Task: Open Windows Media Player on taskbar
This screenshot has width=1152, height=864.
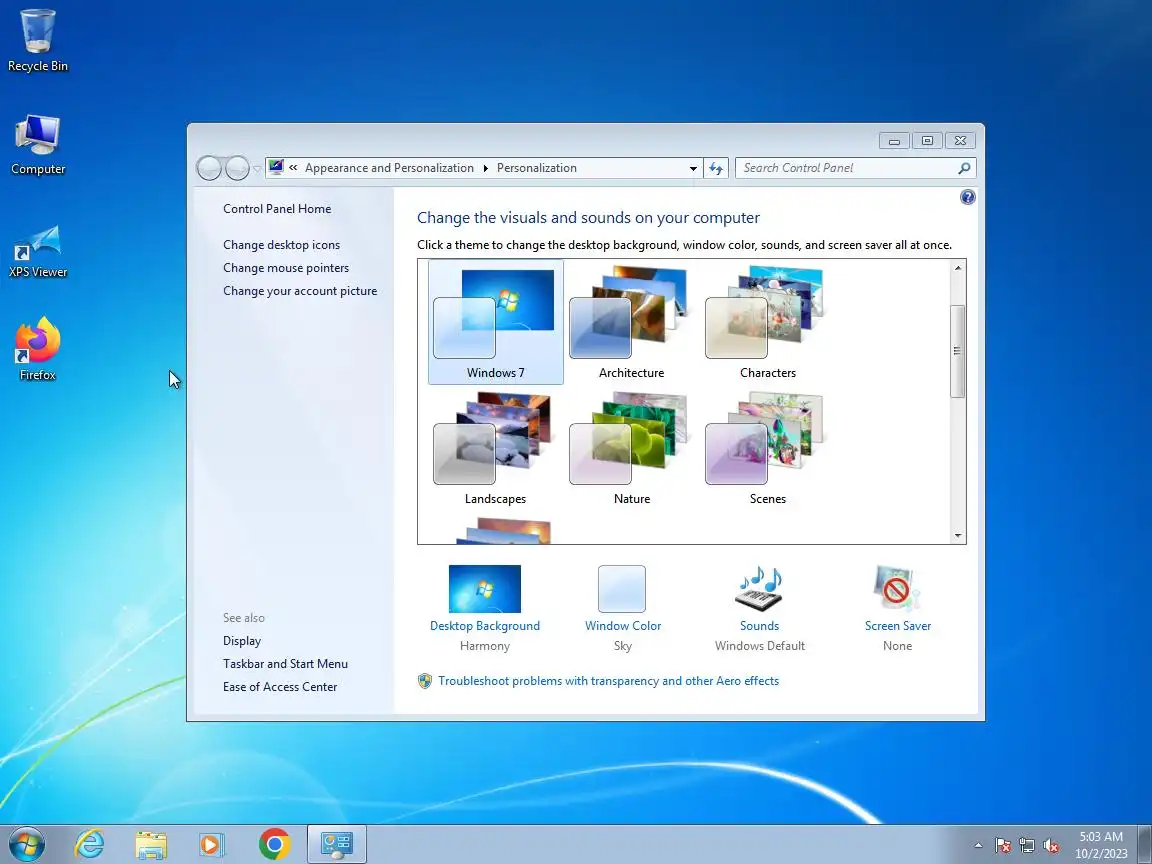Action: click(x=212, y=845)
